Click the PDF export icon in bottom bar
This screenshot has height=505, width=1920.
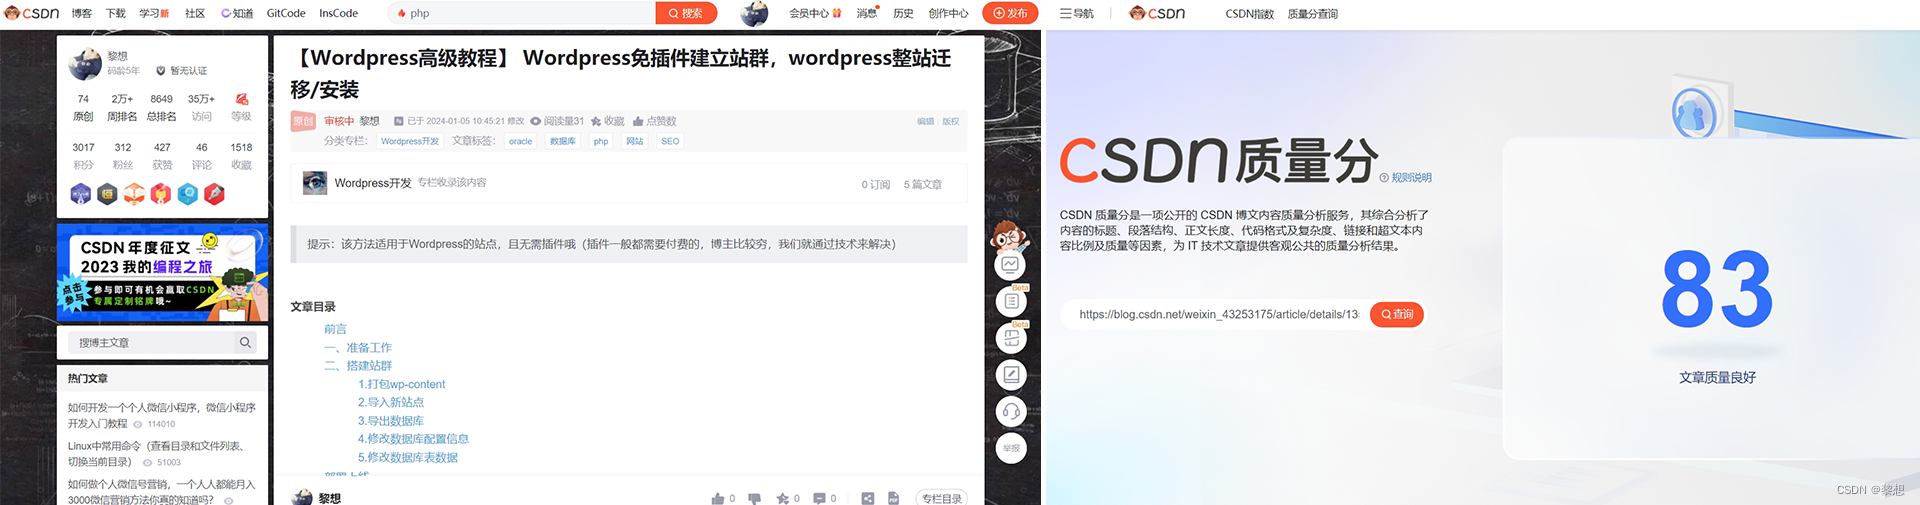(893, 498)
